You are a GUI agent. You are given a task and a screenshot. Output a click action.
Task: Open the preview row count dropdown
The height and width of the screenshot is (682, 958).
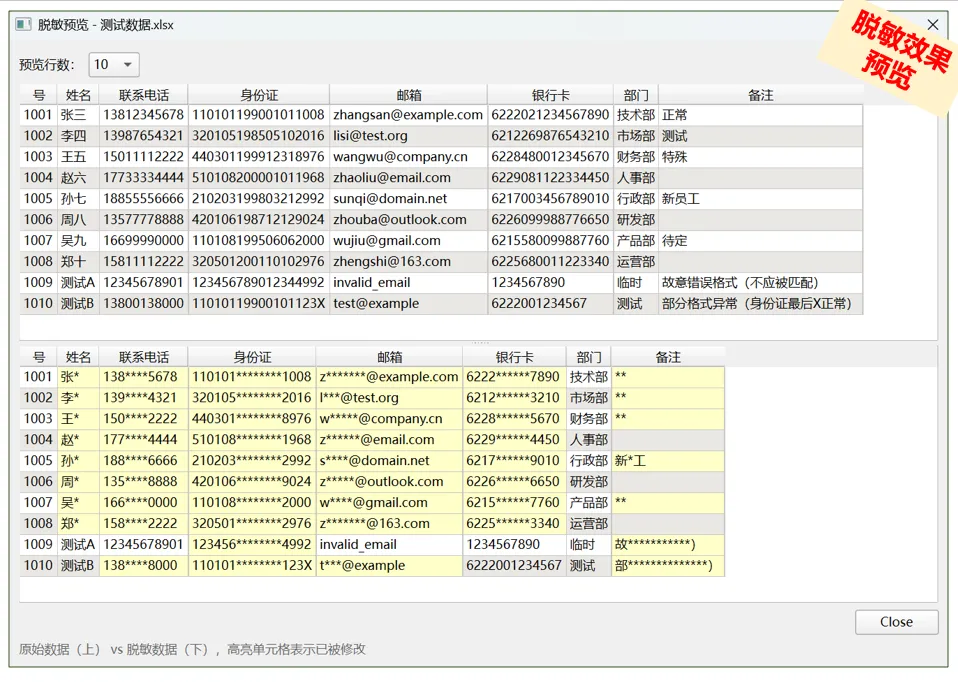tap(114, 65)
